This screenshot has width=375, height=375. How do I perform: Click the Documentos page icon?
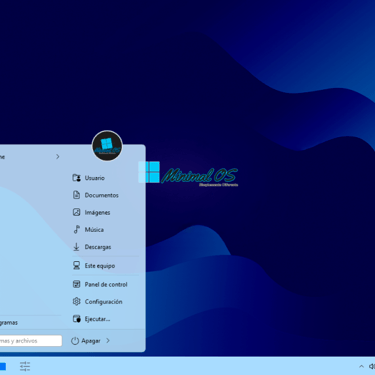[77, 195]
